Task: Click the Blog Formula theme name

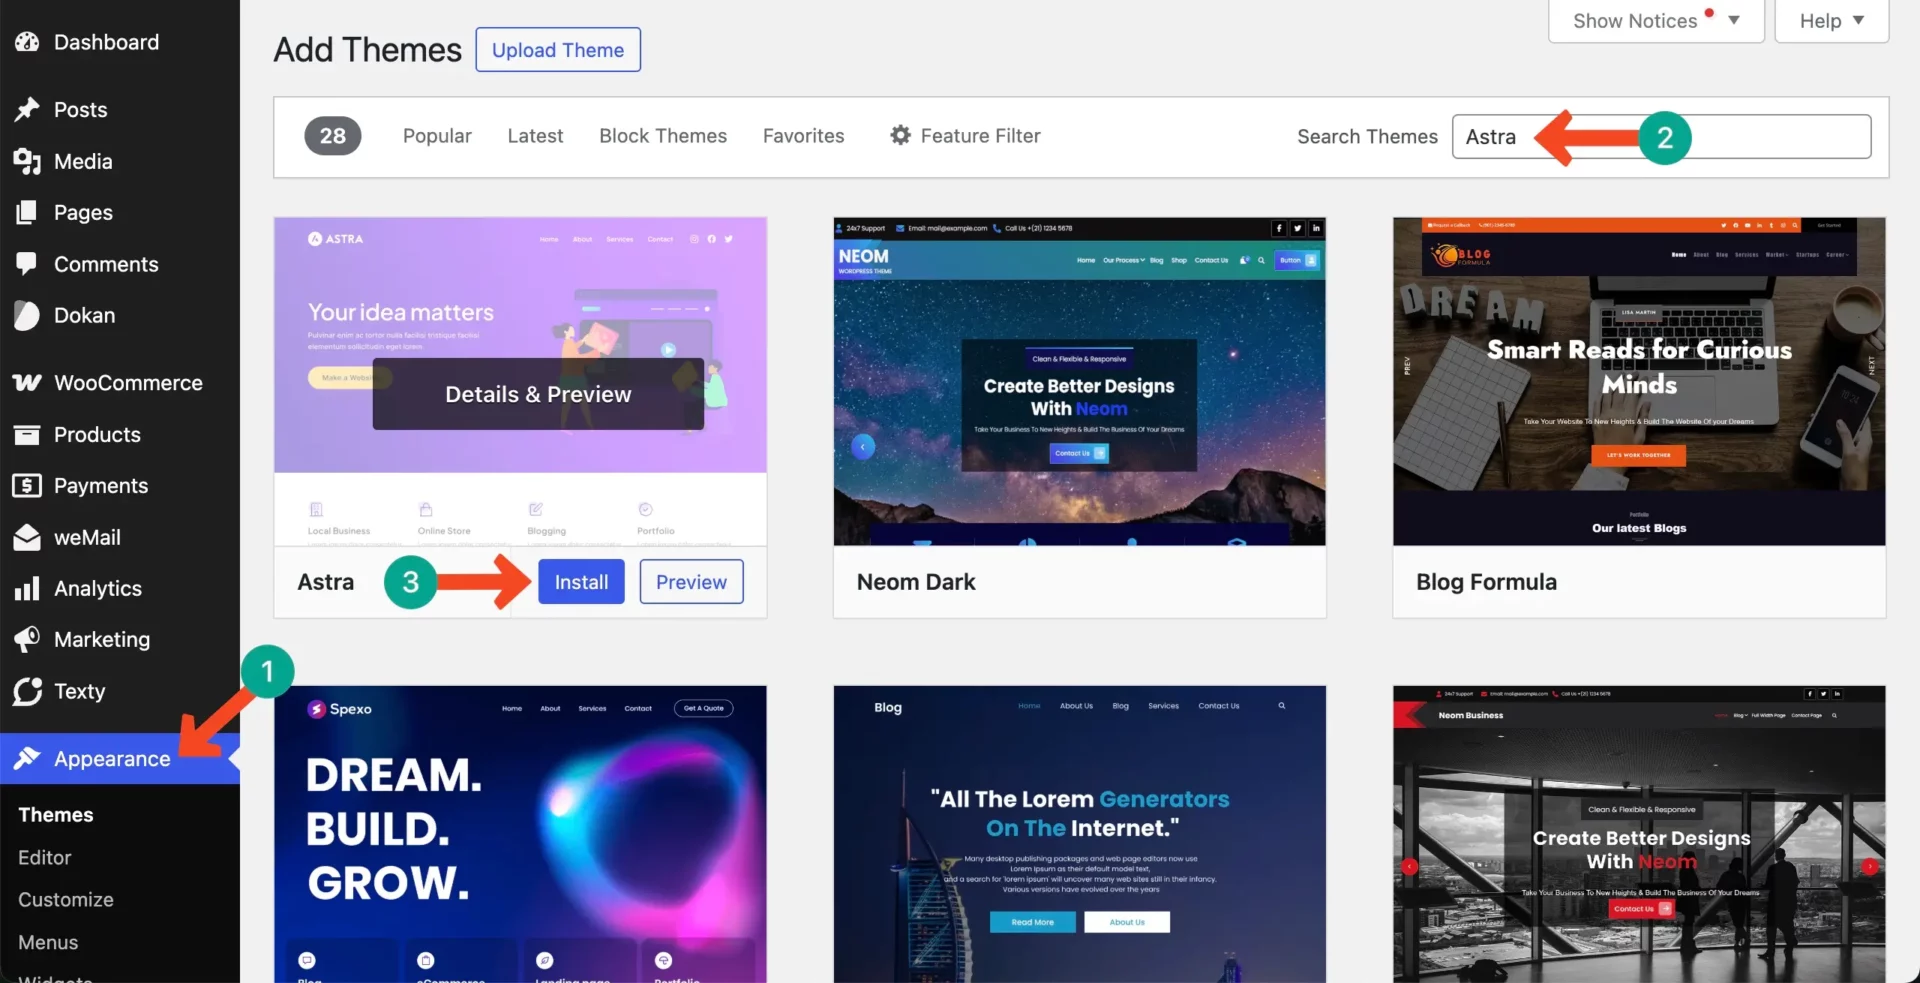Action: [x=1486, y=582]
